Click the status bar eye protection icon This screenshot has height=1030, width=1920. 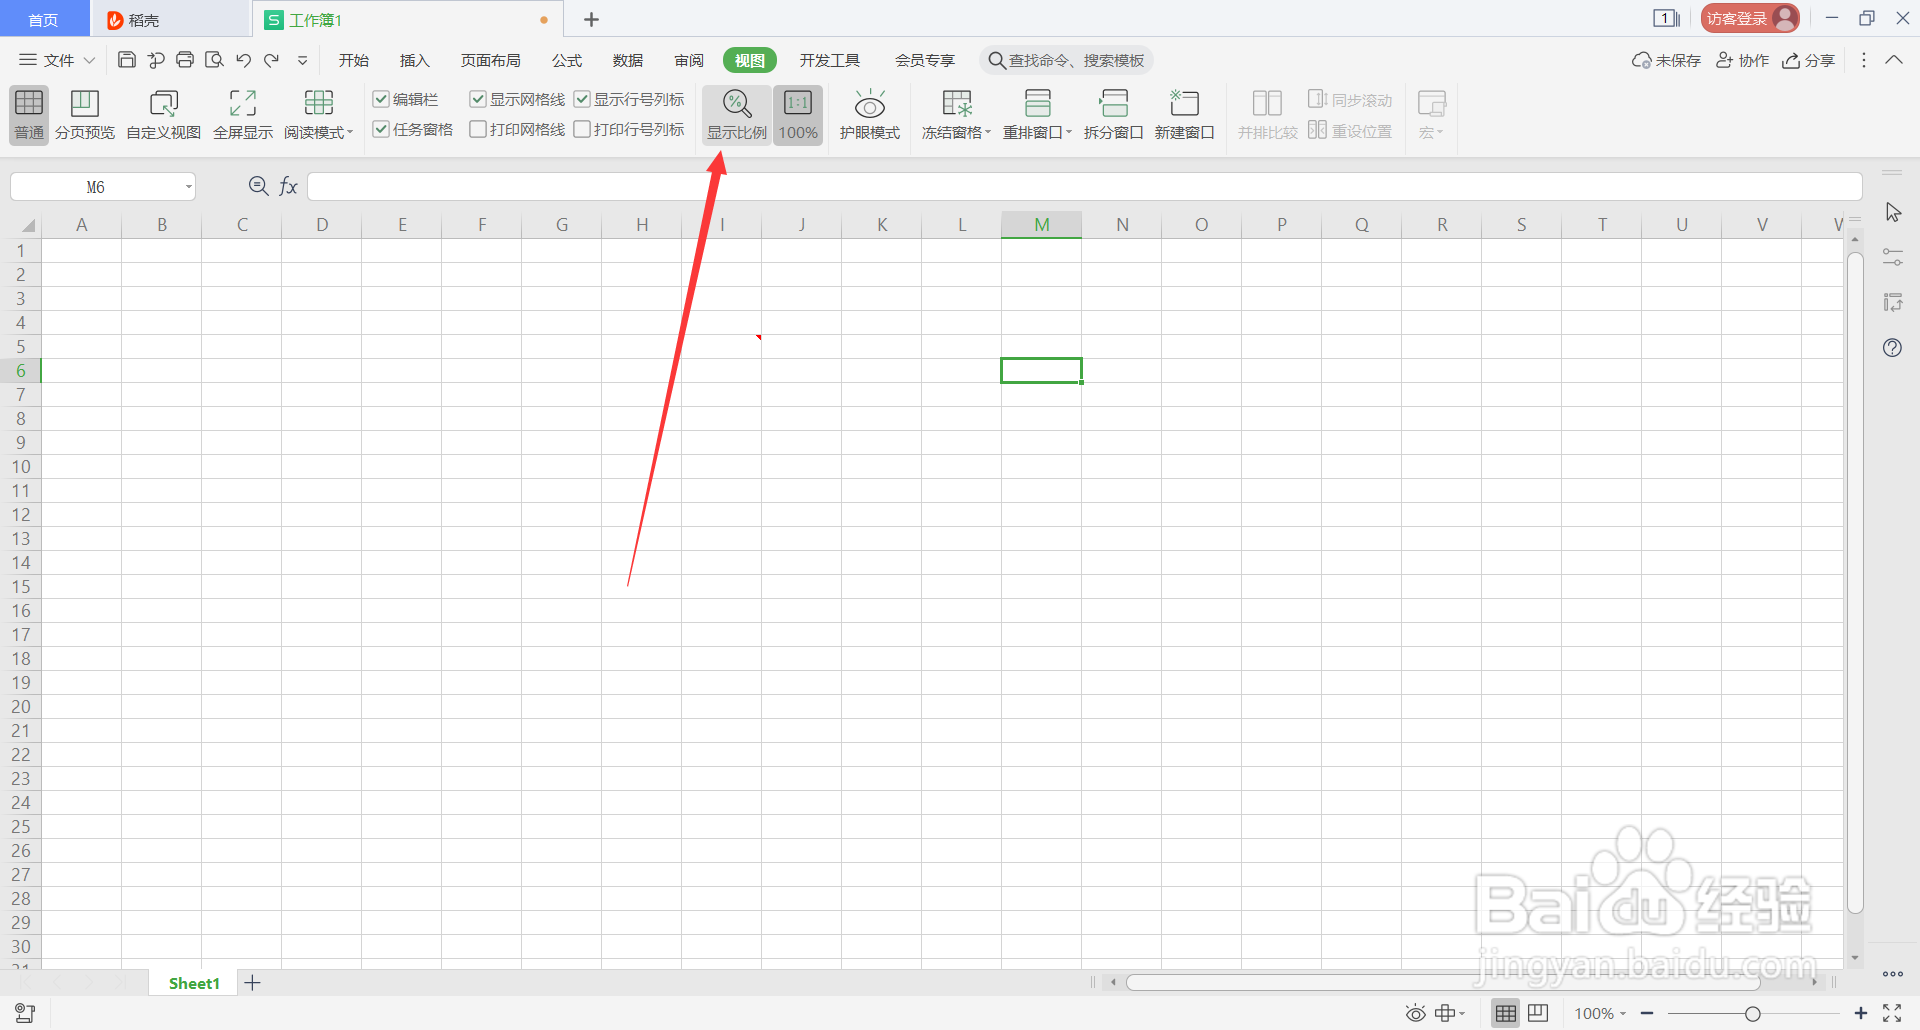pos(1415,1013)
